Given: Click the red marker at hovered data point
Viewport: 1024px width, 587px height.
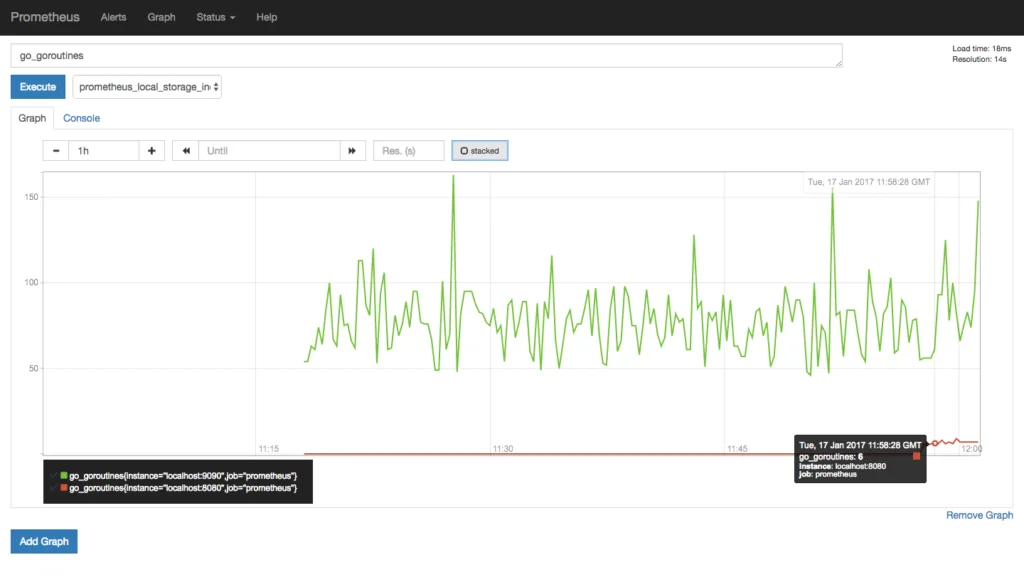Looking at the screenshot, I should [x=935, y=443].
